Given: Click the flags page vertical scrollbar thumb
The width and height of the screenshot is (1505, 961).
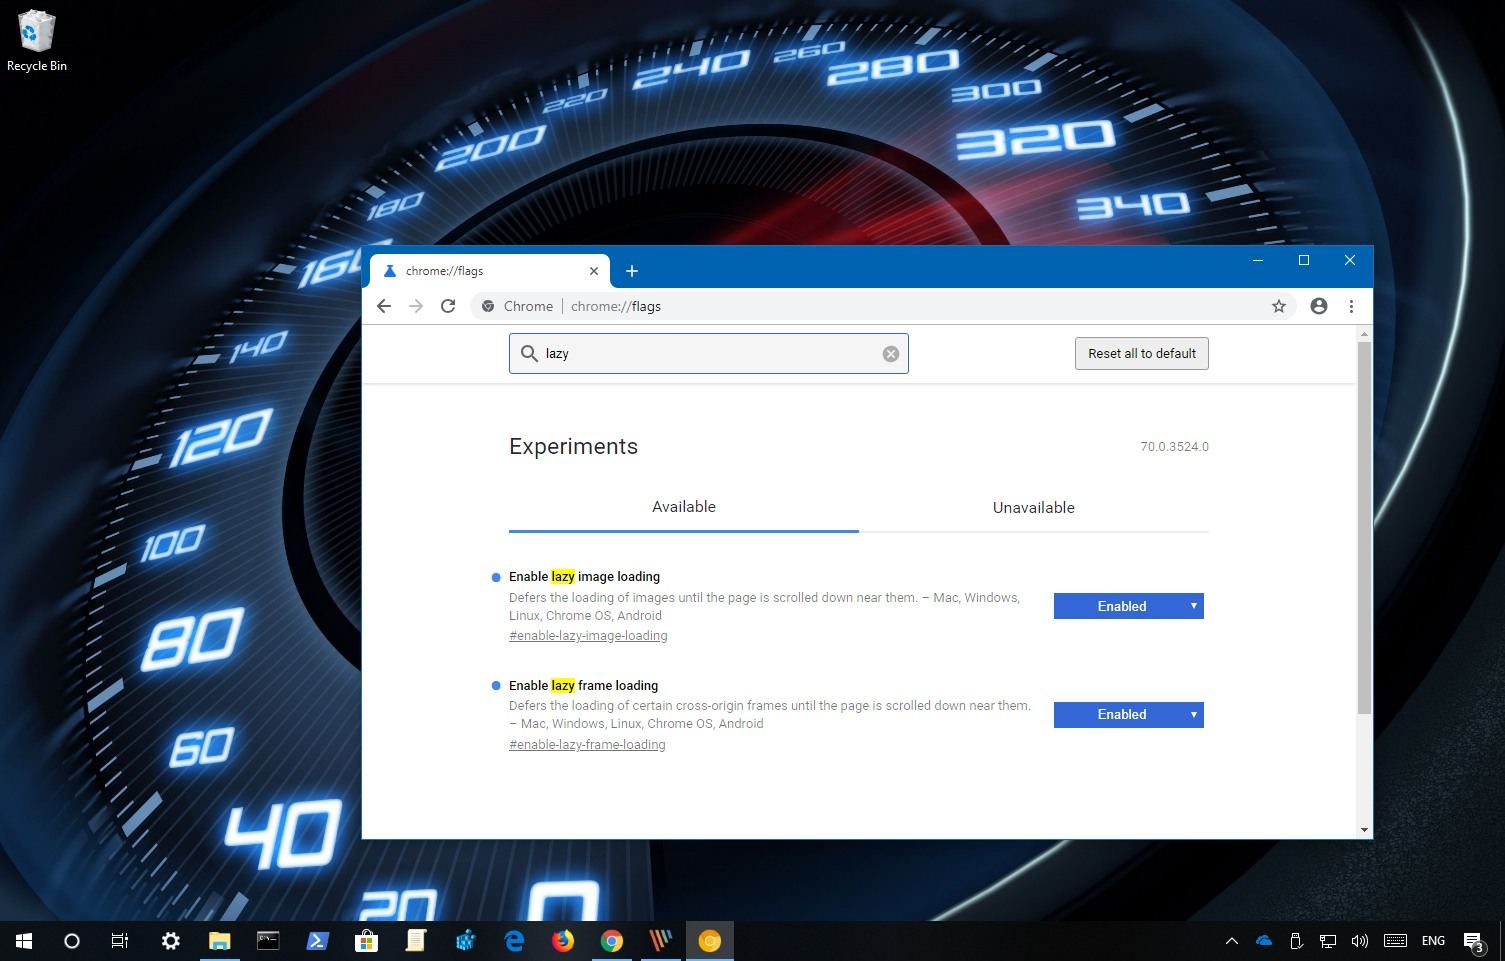Looking at the screenshot, I should [1364, 528].
